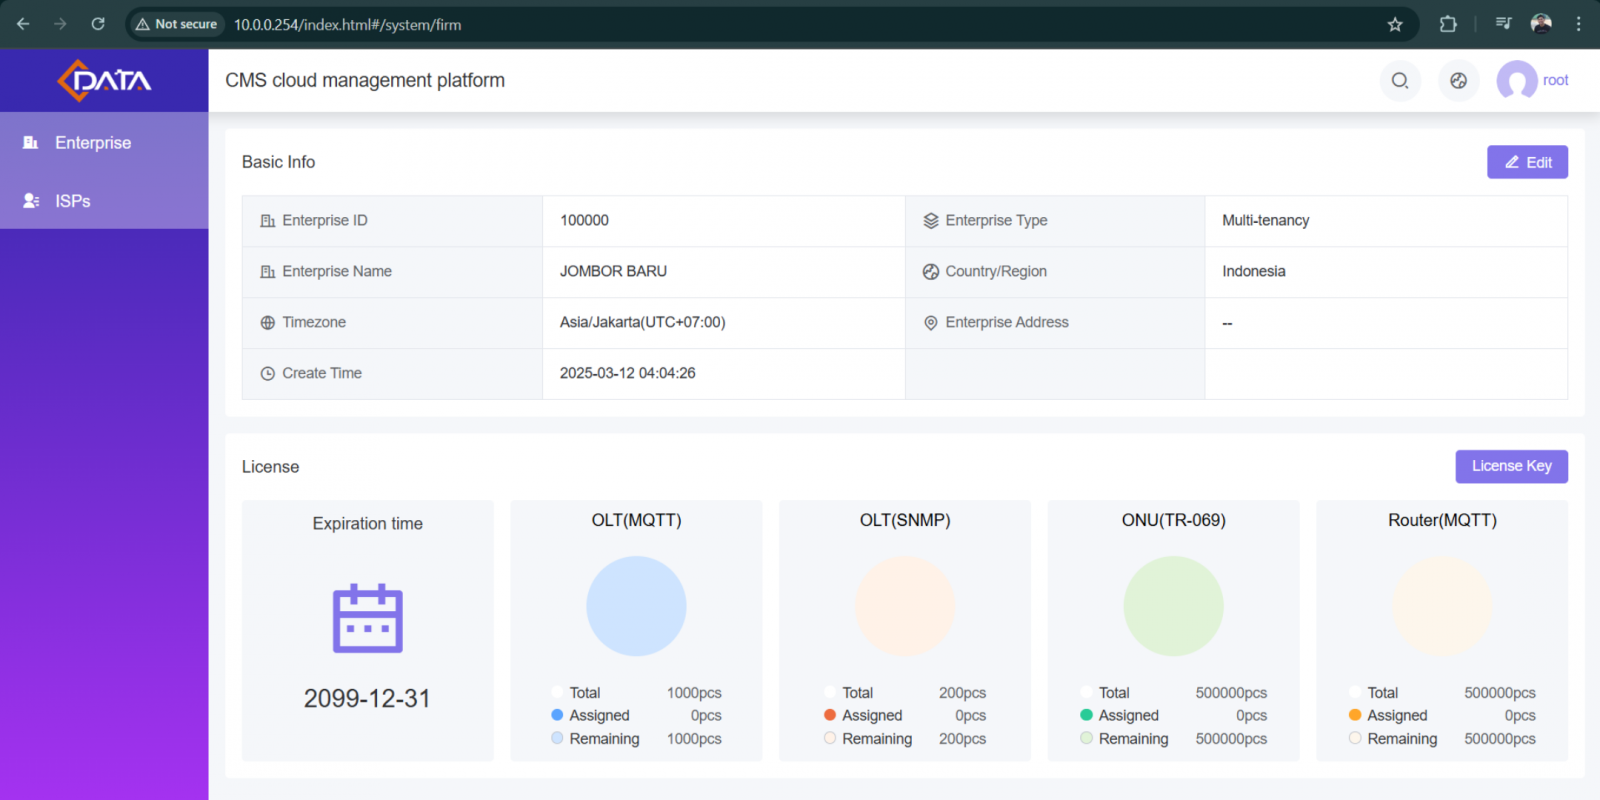
Task: Click the C-DATA logo in sidebar
Action: [x=104, y=80]
